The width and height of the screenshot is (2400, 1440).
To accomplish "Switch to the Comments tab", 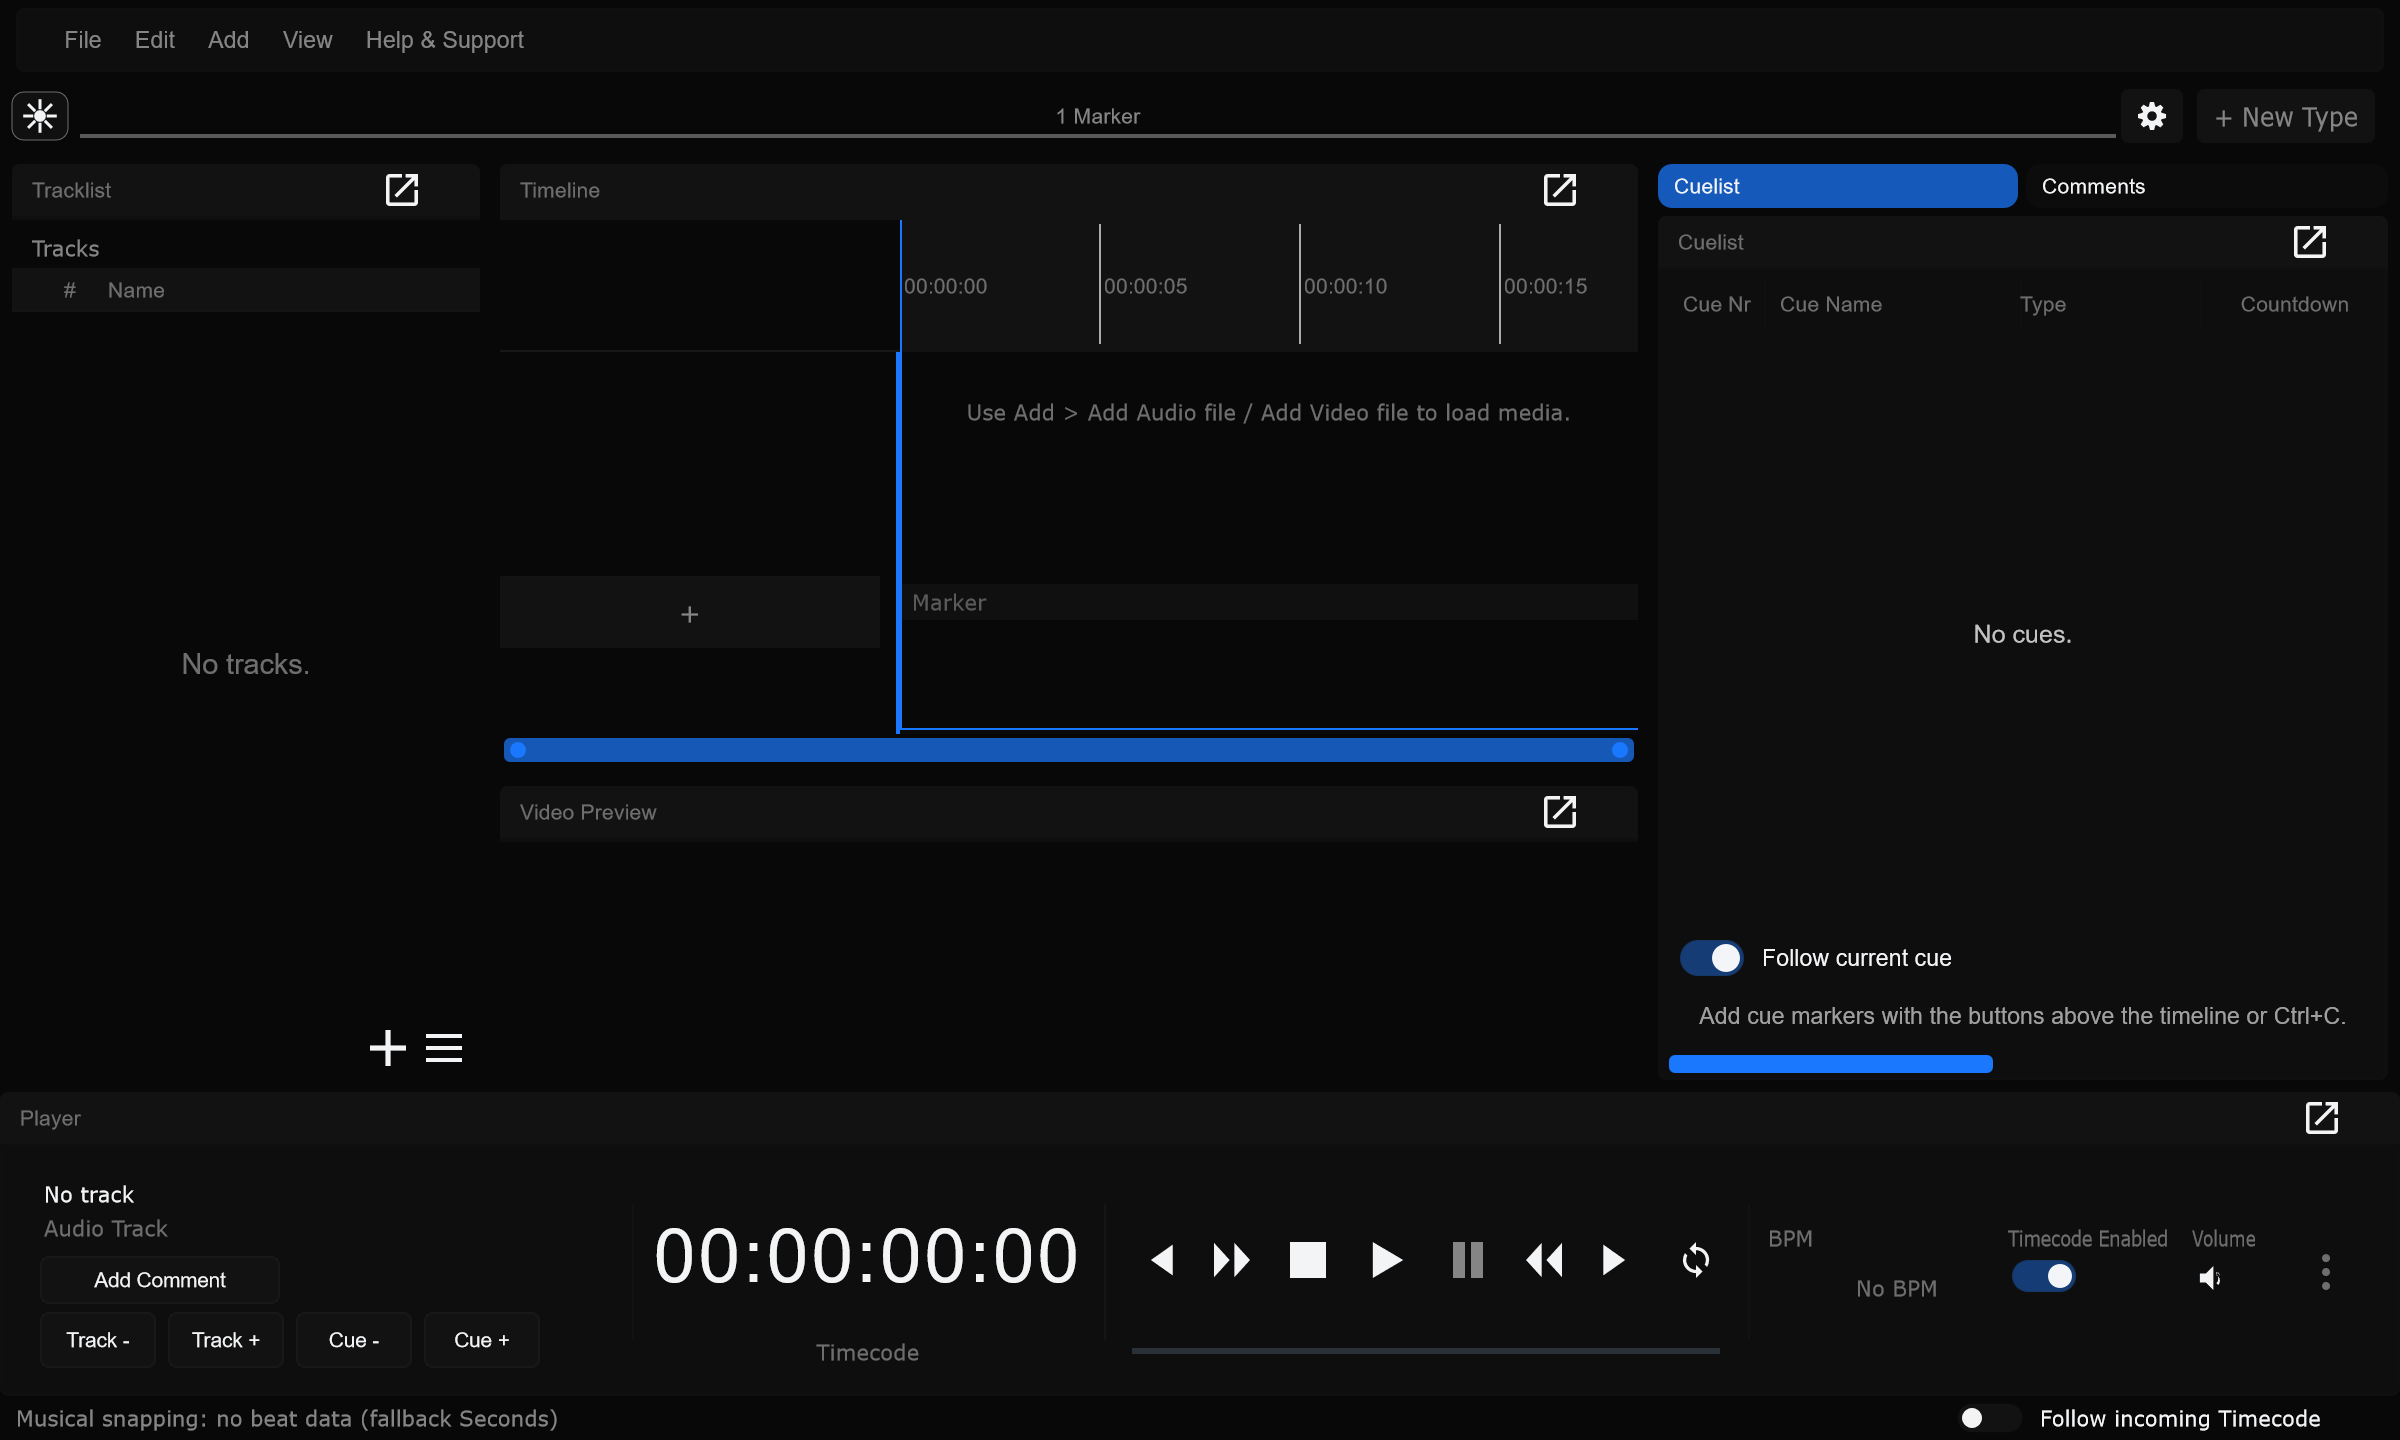I will tap(2206, 186).
